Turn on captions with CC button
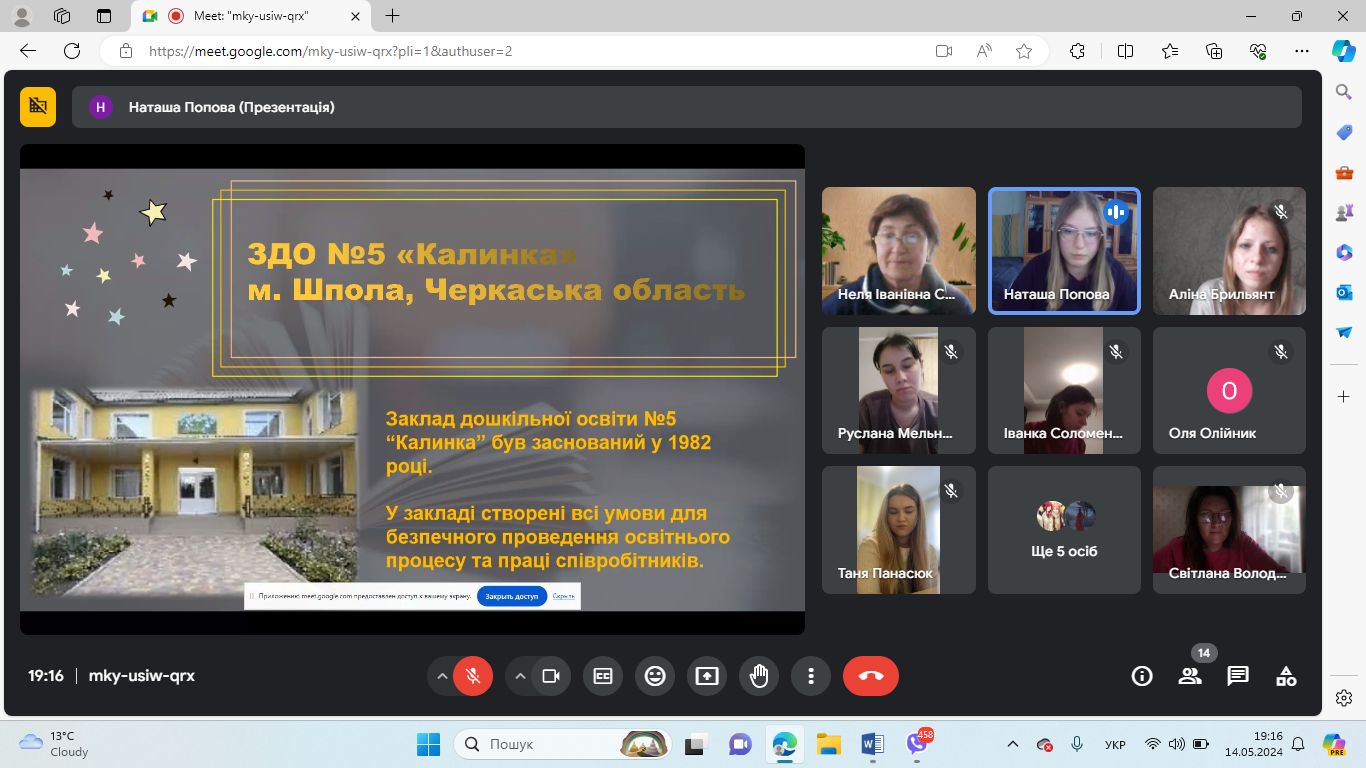The width and height of the screenshot is (1366, 768). pos(603,676)
